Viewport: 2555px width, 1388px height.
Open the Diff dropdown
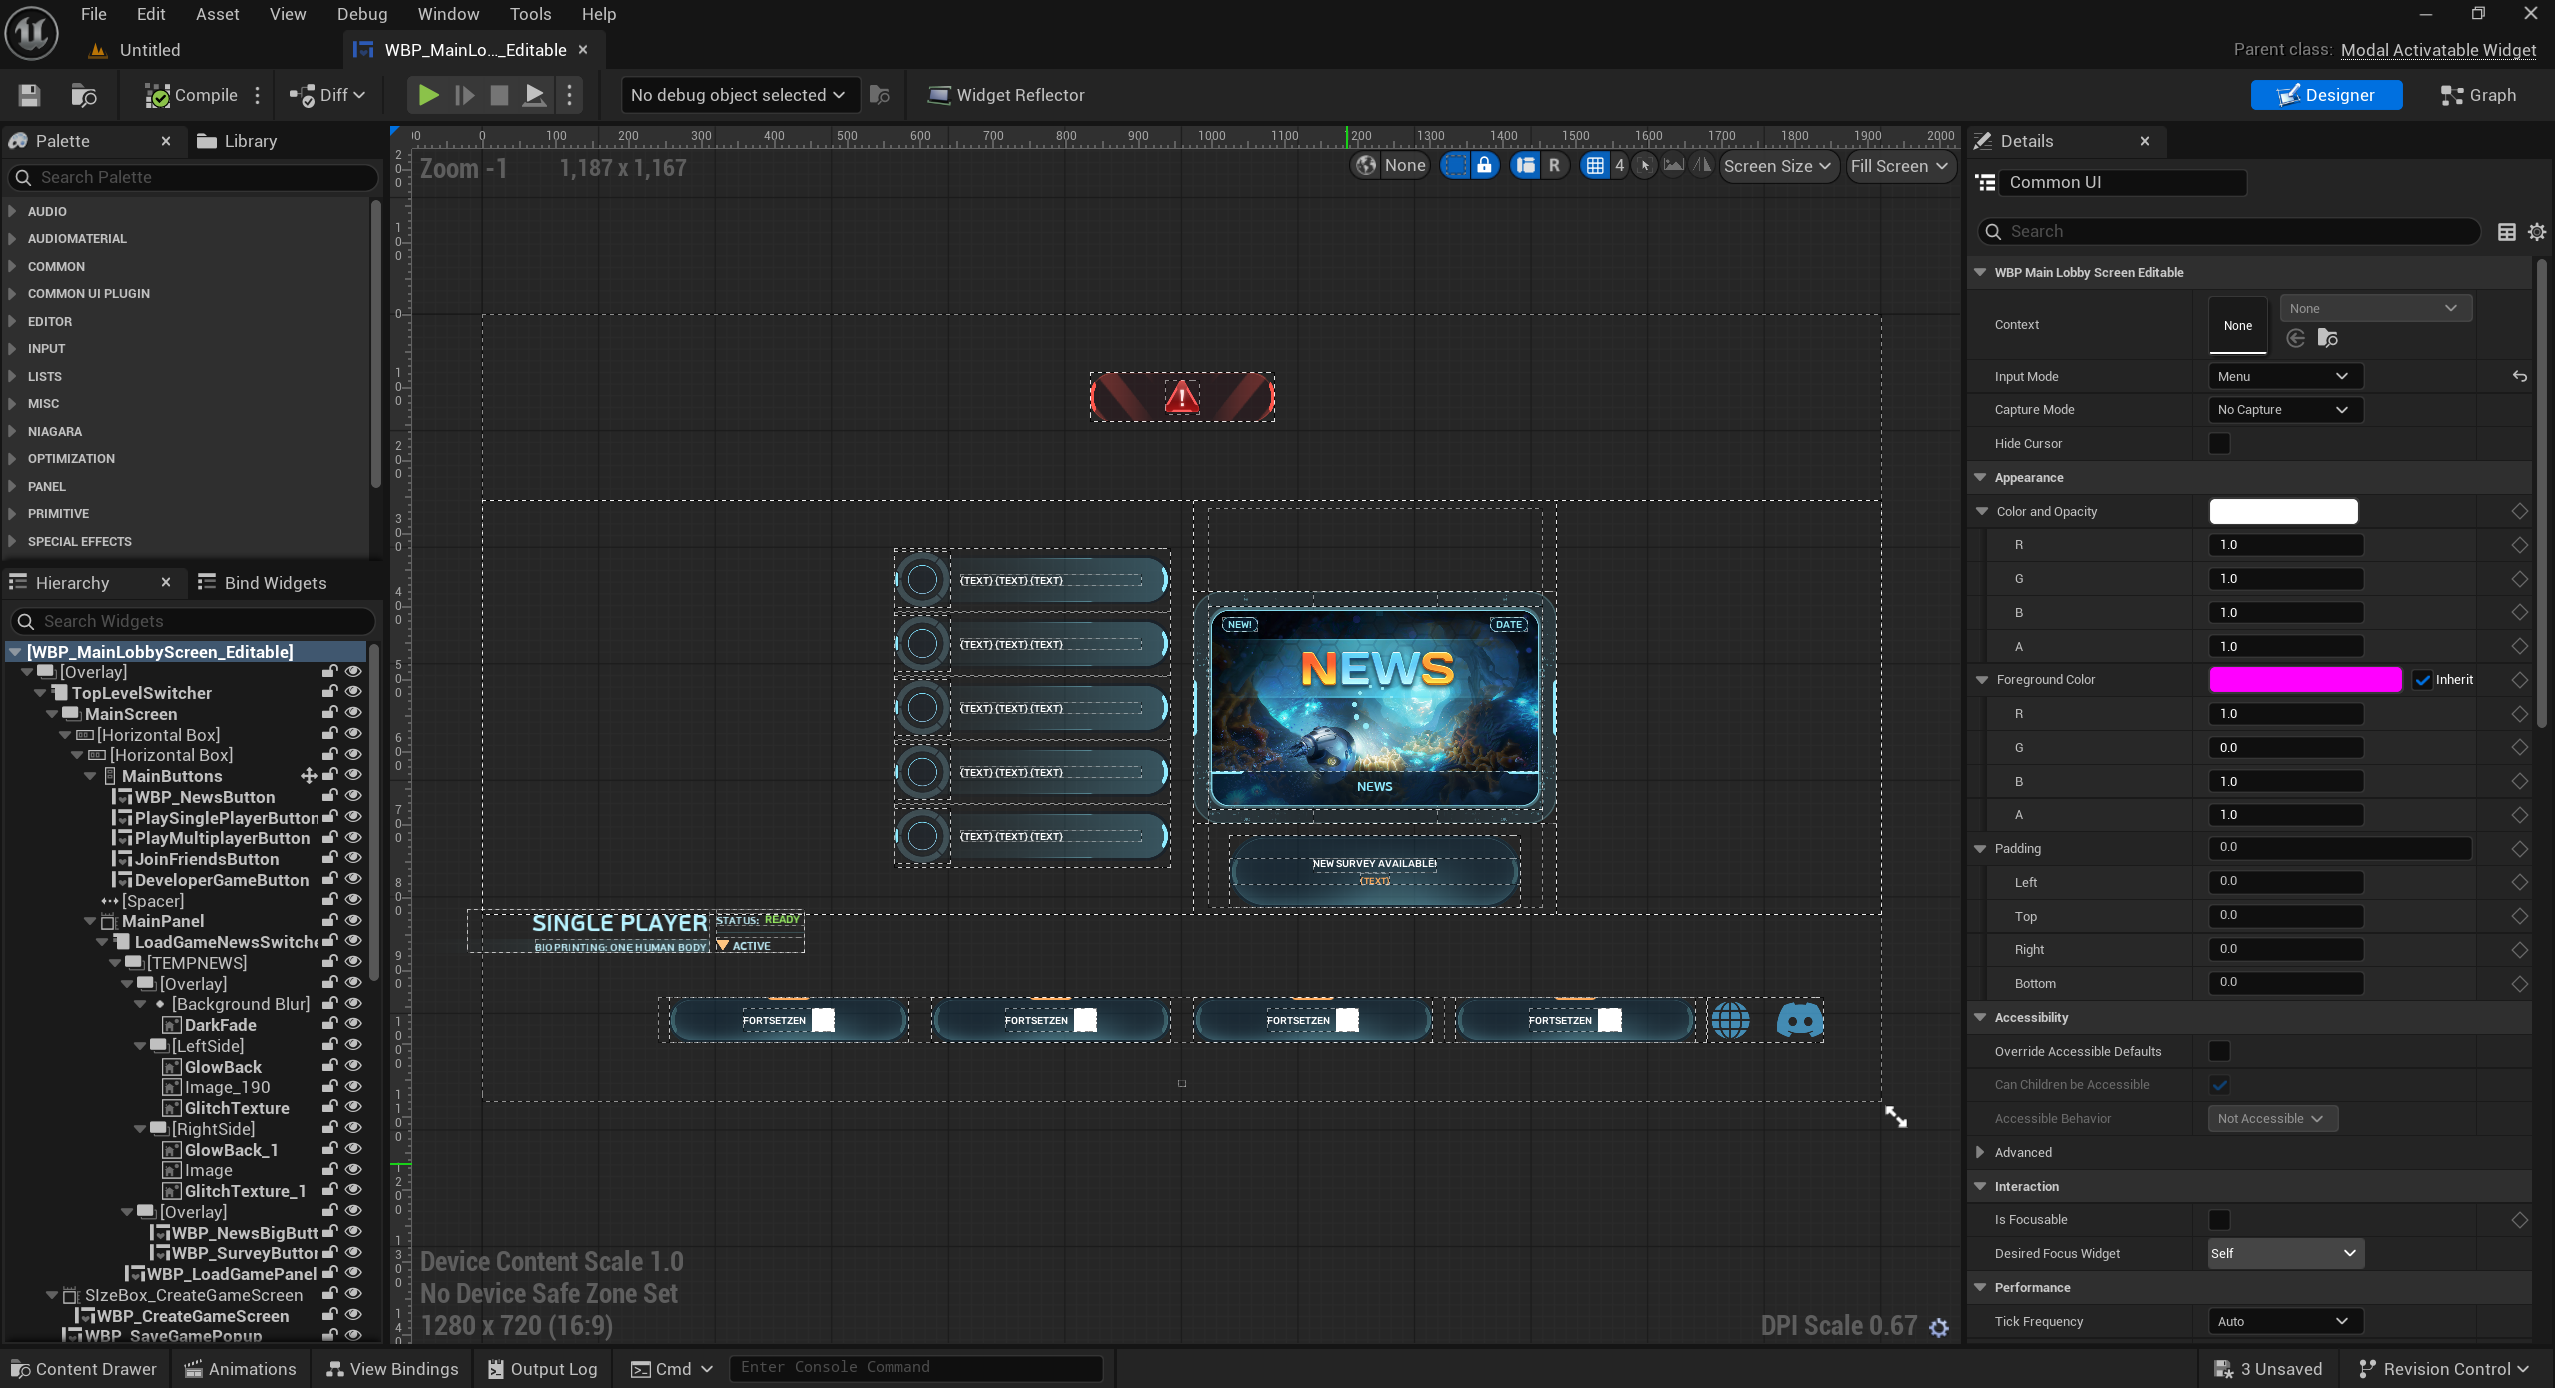(327, 95)
